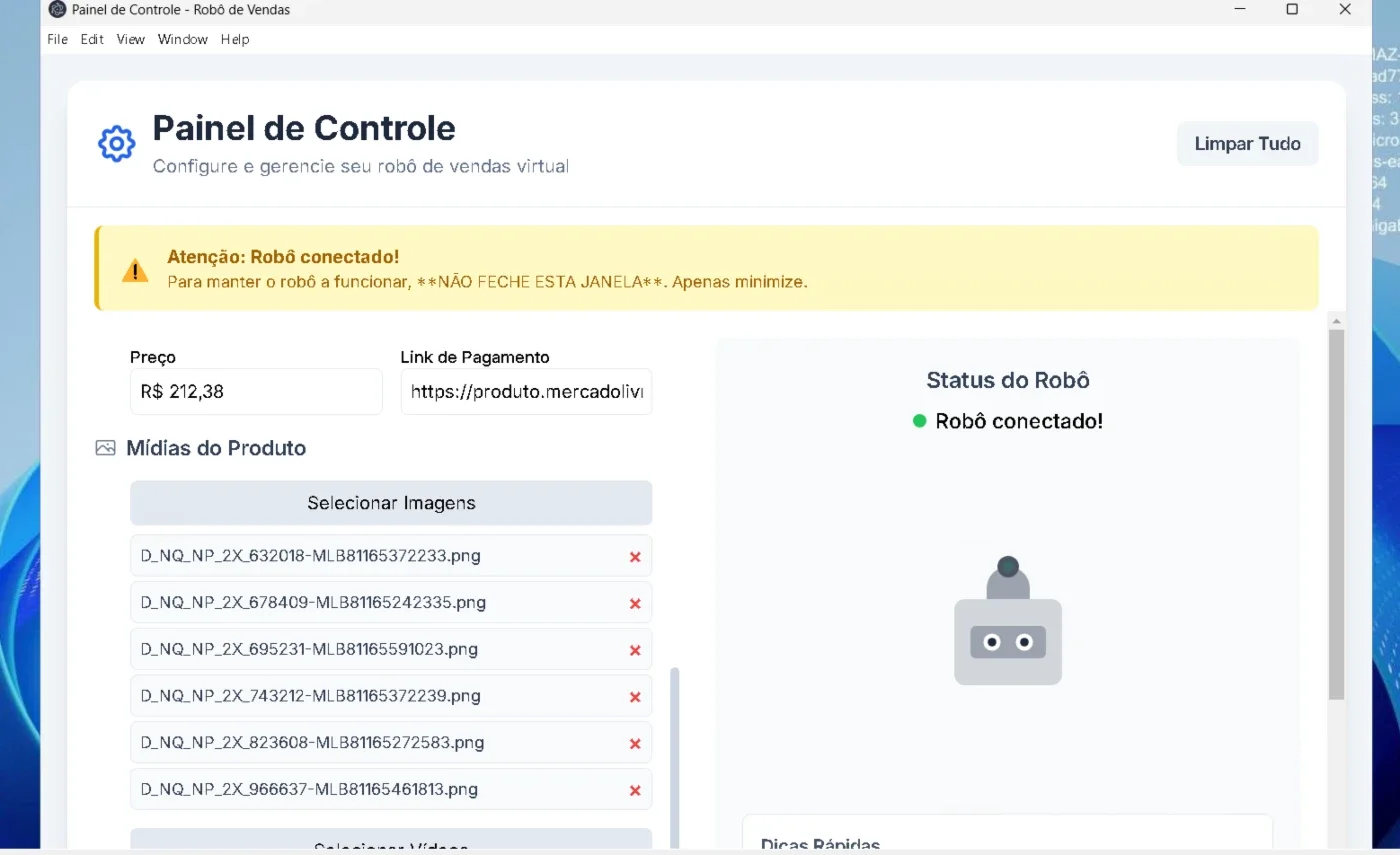1400x855 pixels.
Task: Remove image 966637-MLB81165461813.png via X icon
Action: pyautogui.click(x=635, y=790)
